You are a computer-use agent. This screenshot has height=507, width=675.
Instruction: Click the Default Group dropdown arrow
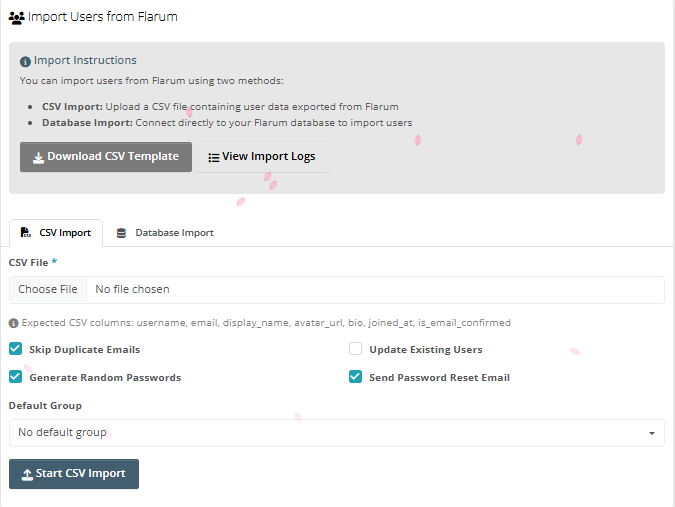point(652,433)
